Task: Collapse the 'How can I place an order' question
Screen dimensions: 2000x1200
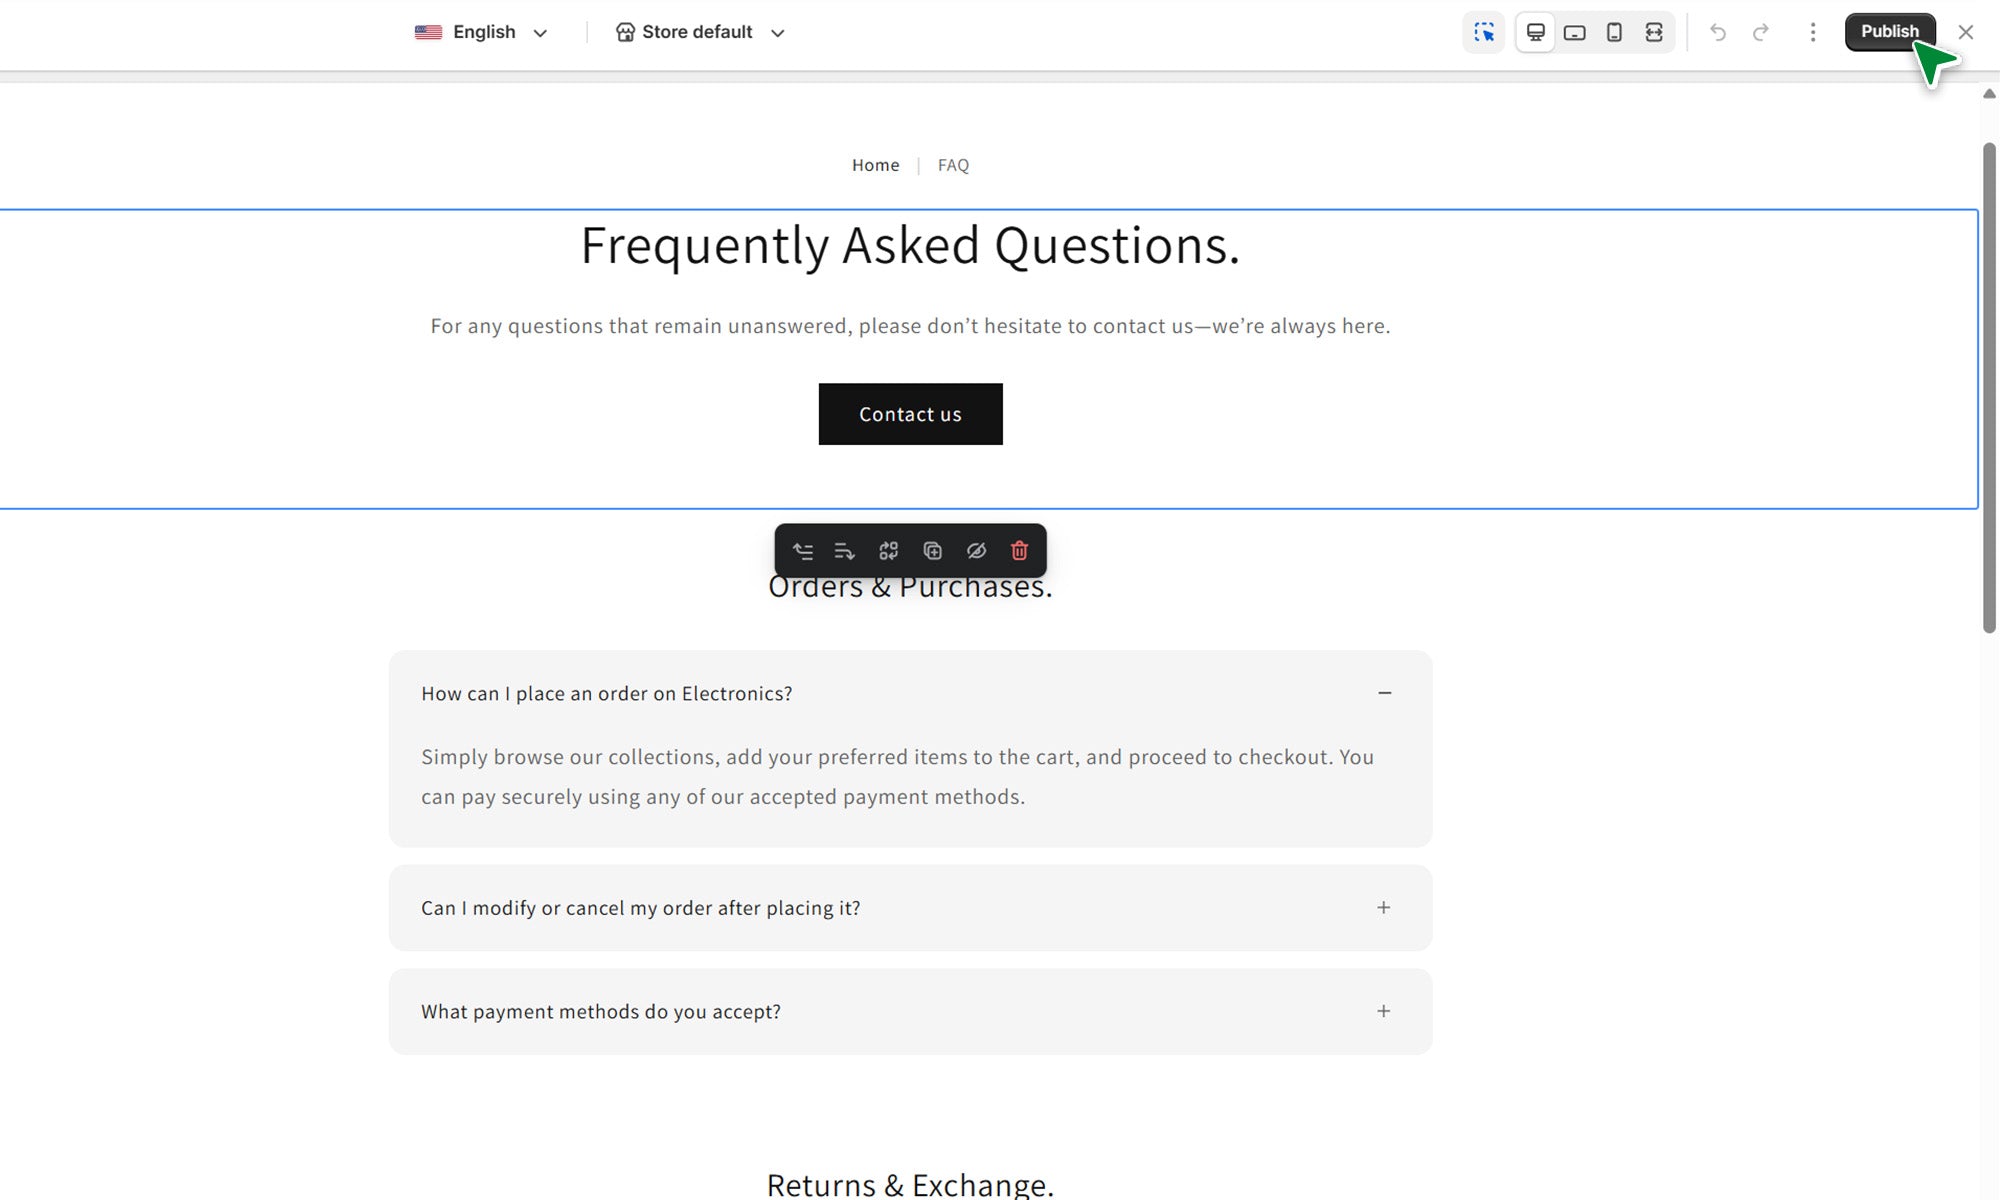Action: [x=1384, y=693]
